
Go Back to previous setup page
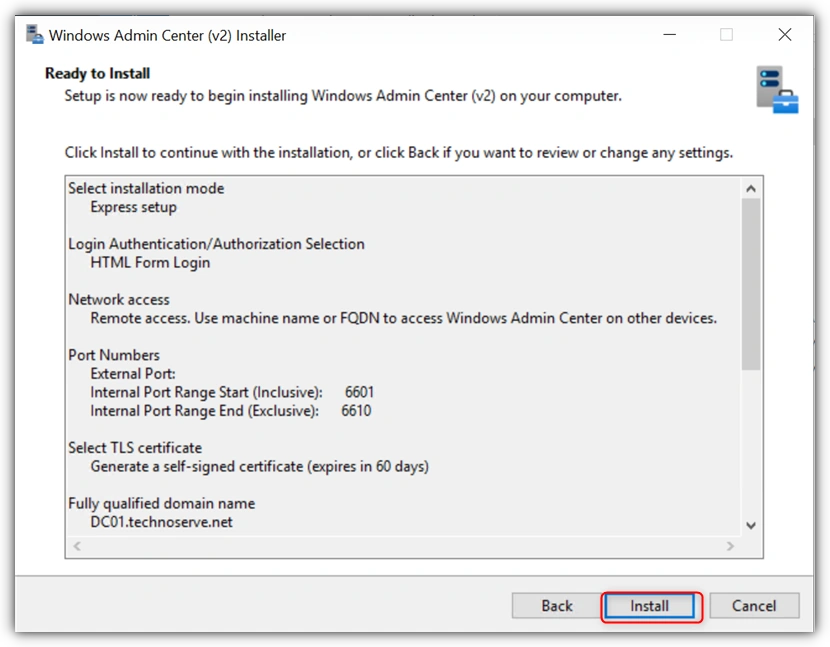click(x=557, y=605)
